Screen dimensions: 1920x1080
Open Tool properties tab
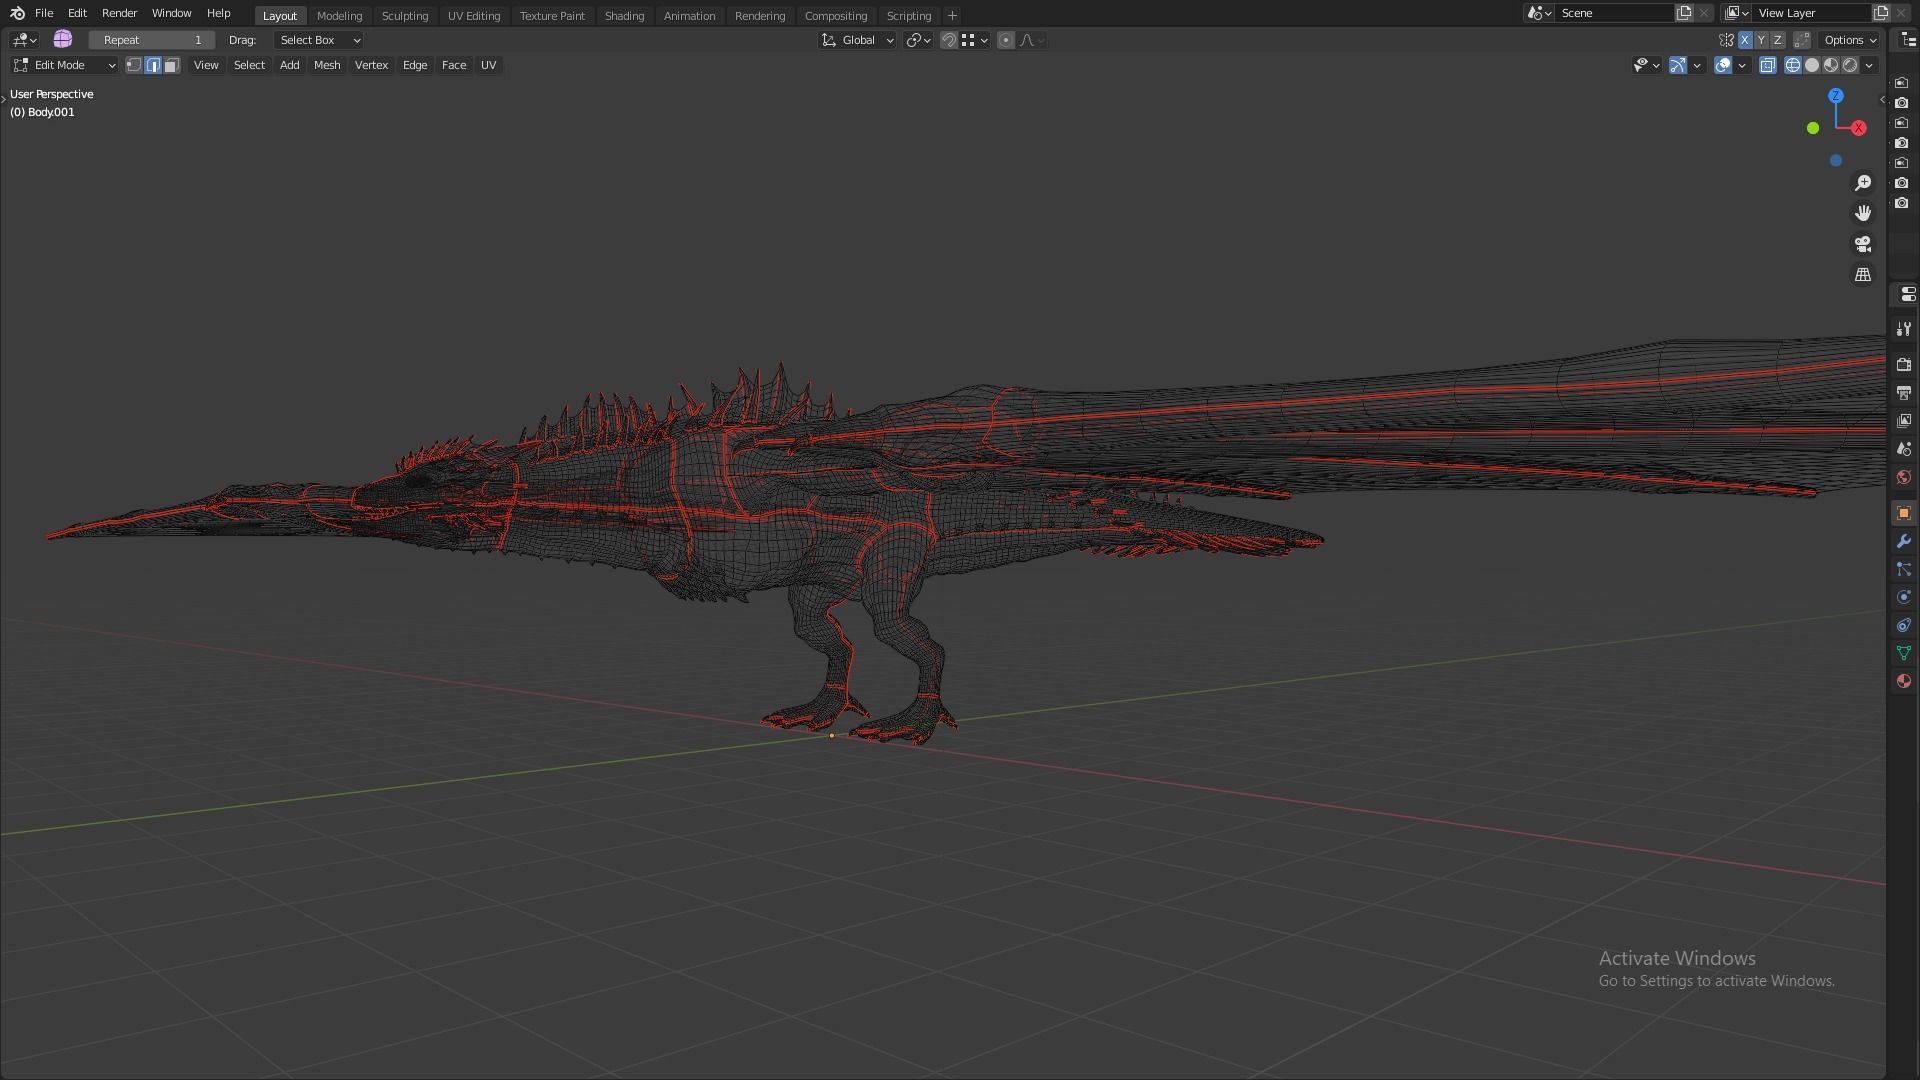point(1904,329)
